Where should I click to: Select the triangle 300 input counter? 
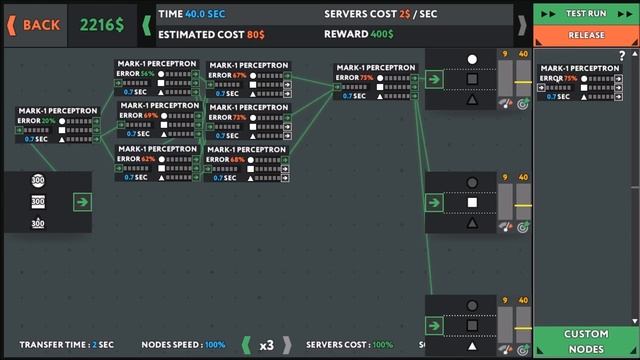[x=38, y=223]
